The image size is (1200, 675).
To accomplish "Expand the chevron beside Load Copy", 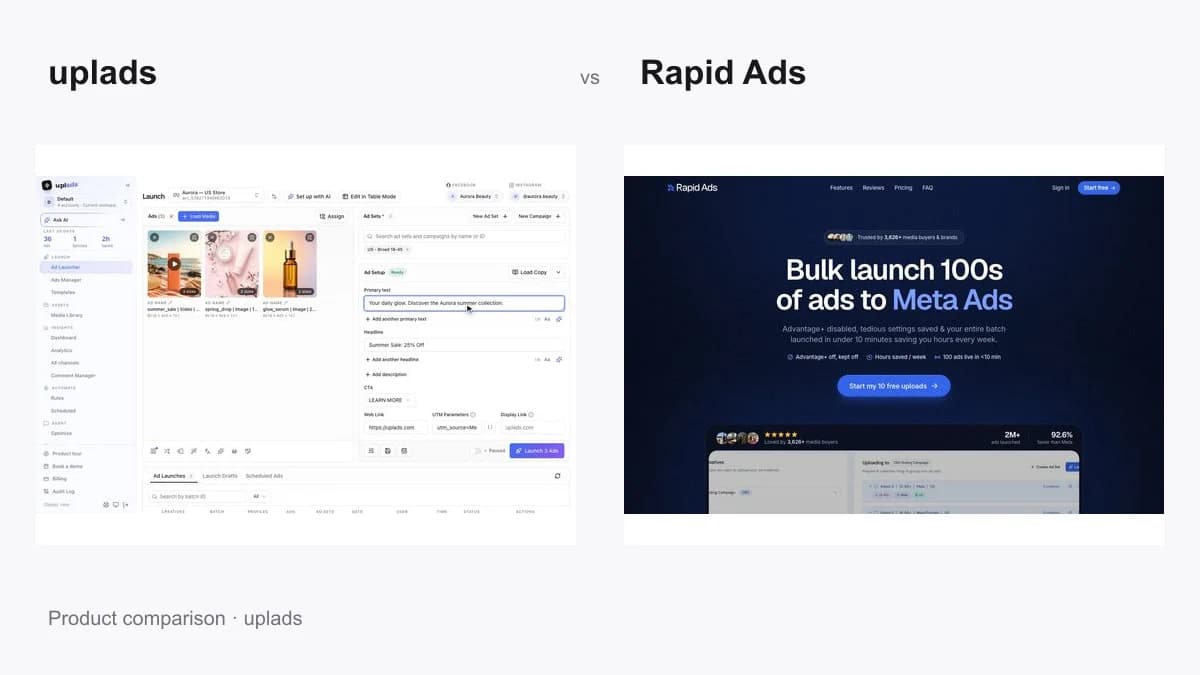I will coord(558,272).
